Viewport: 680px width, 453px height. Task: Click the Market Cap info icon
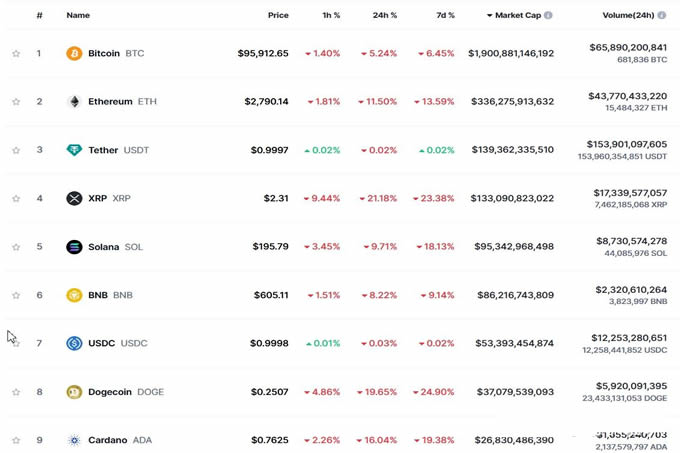click(x=548, y=16)
